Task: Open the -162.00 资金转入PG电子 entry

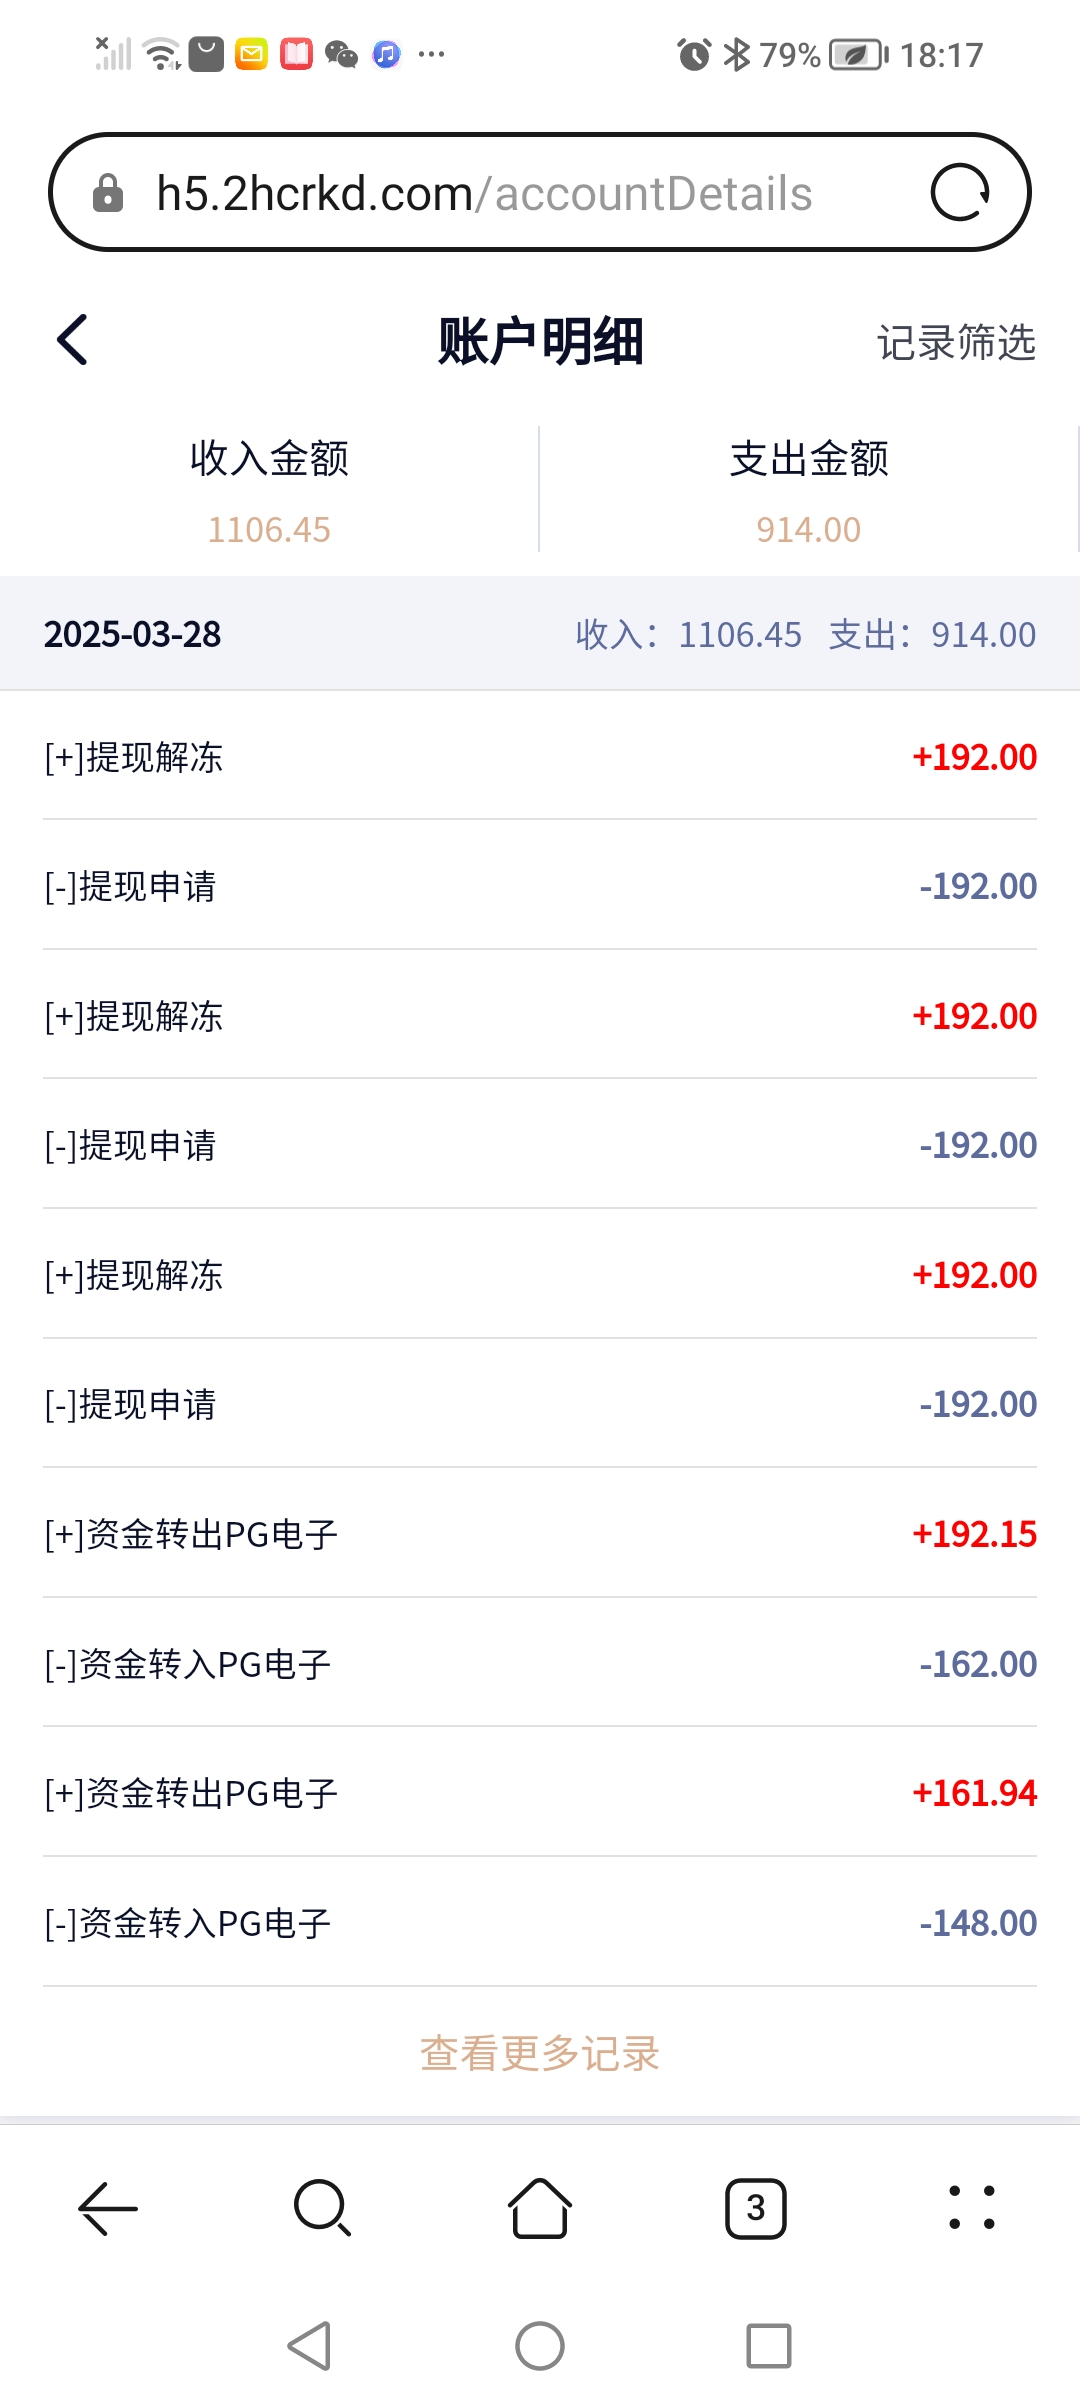Action: tap(540, 1664)
